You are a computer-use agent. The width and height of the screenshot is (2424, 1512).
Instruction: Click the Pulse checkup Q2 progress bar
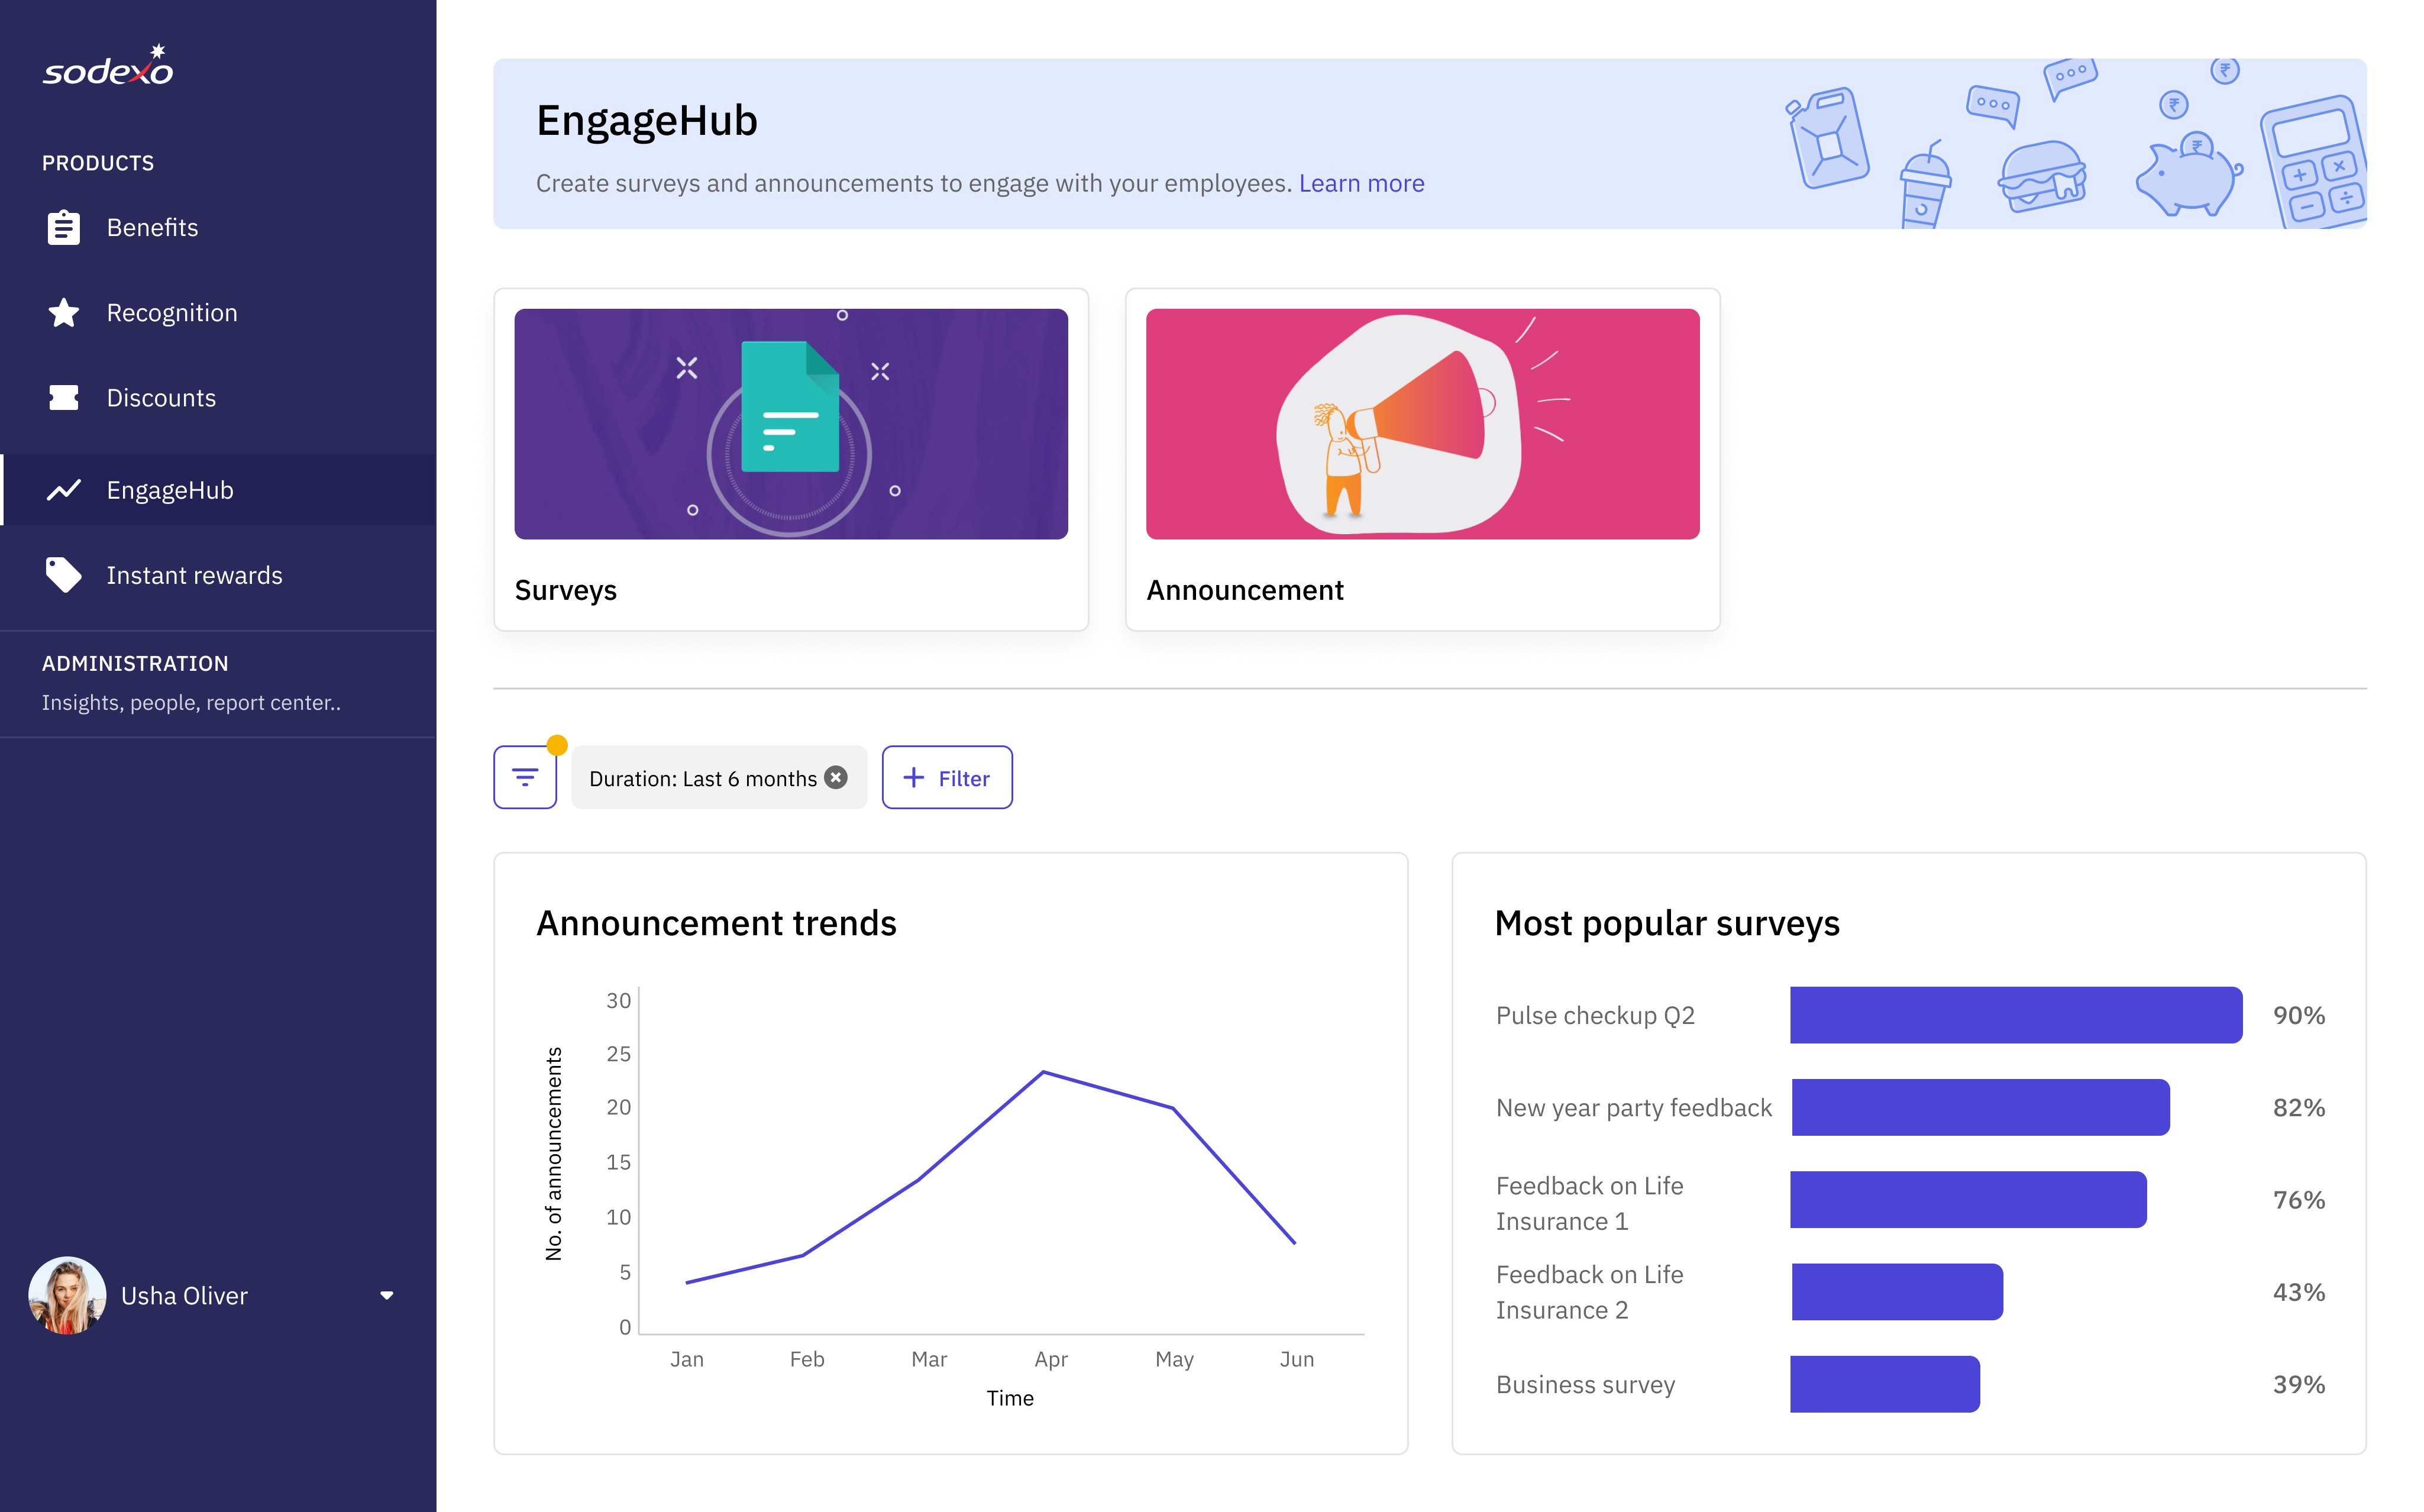[2015, 1015]
